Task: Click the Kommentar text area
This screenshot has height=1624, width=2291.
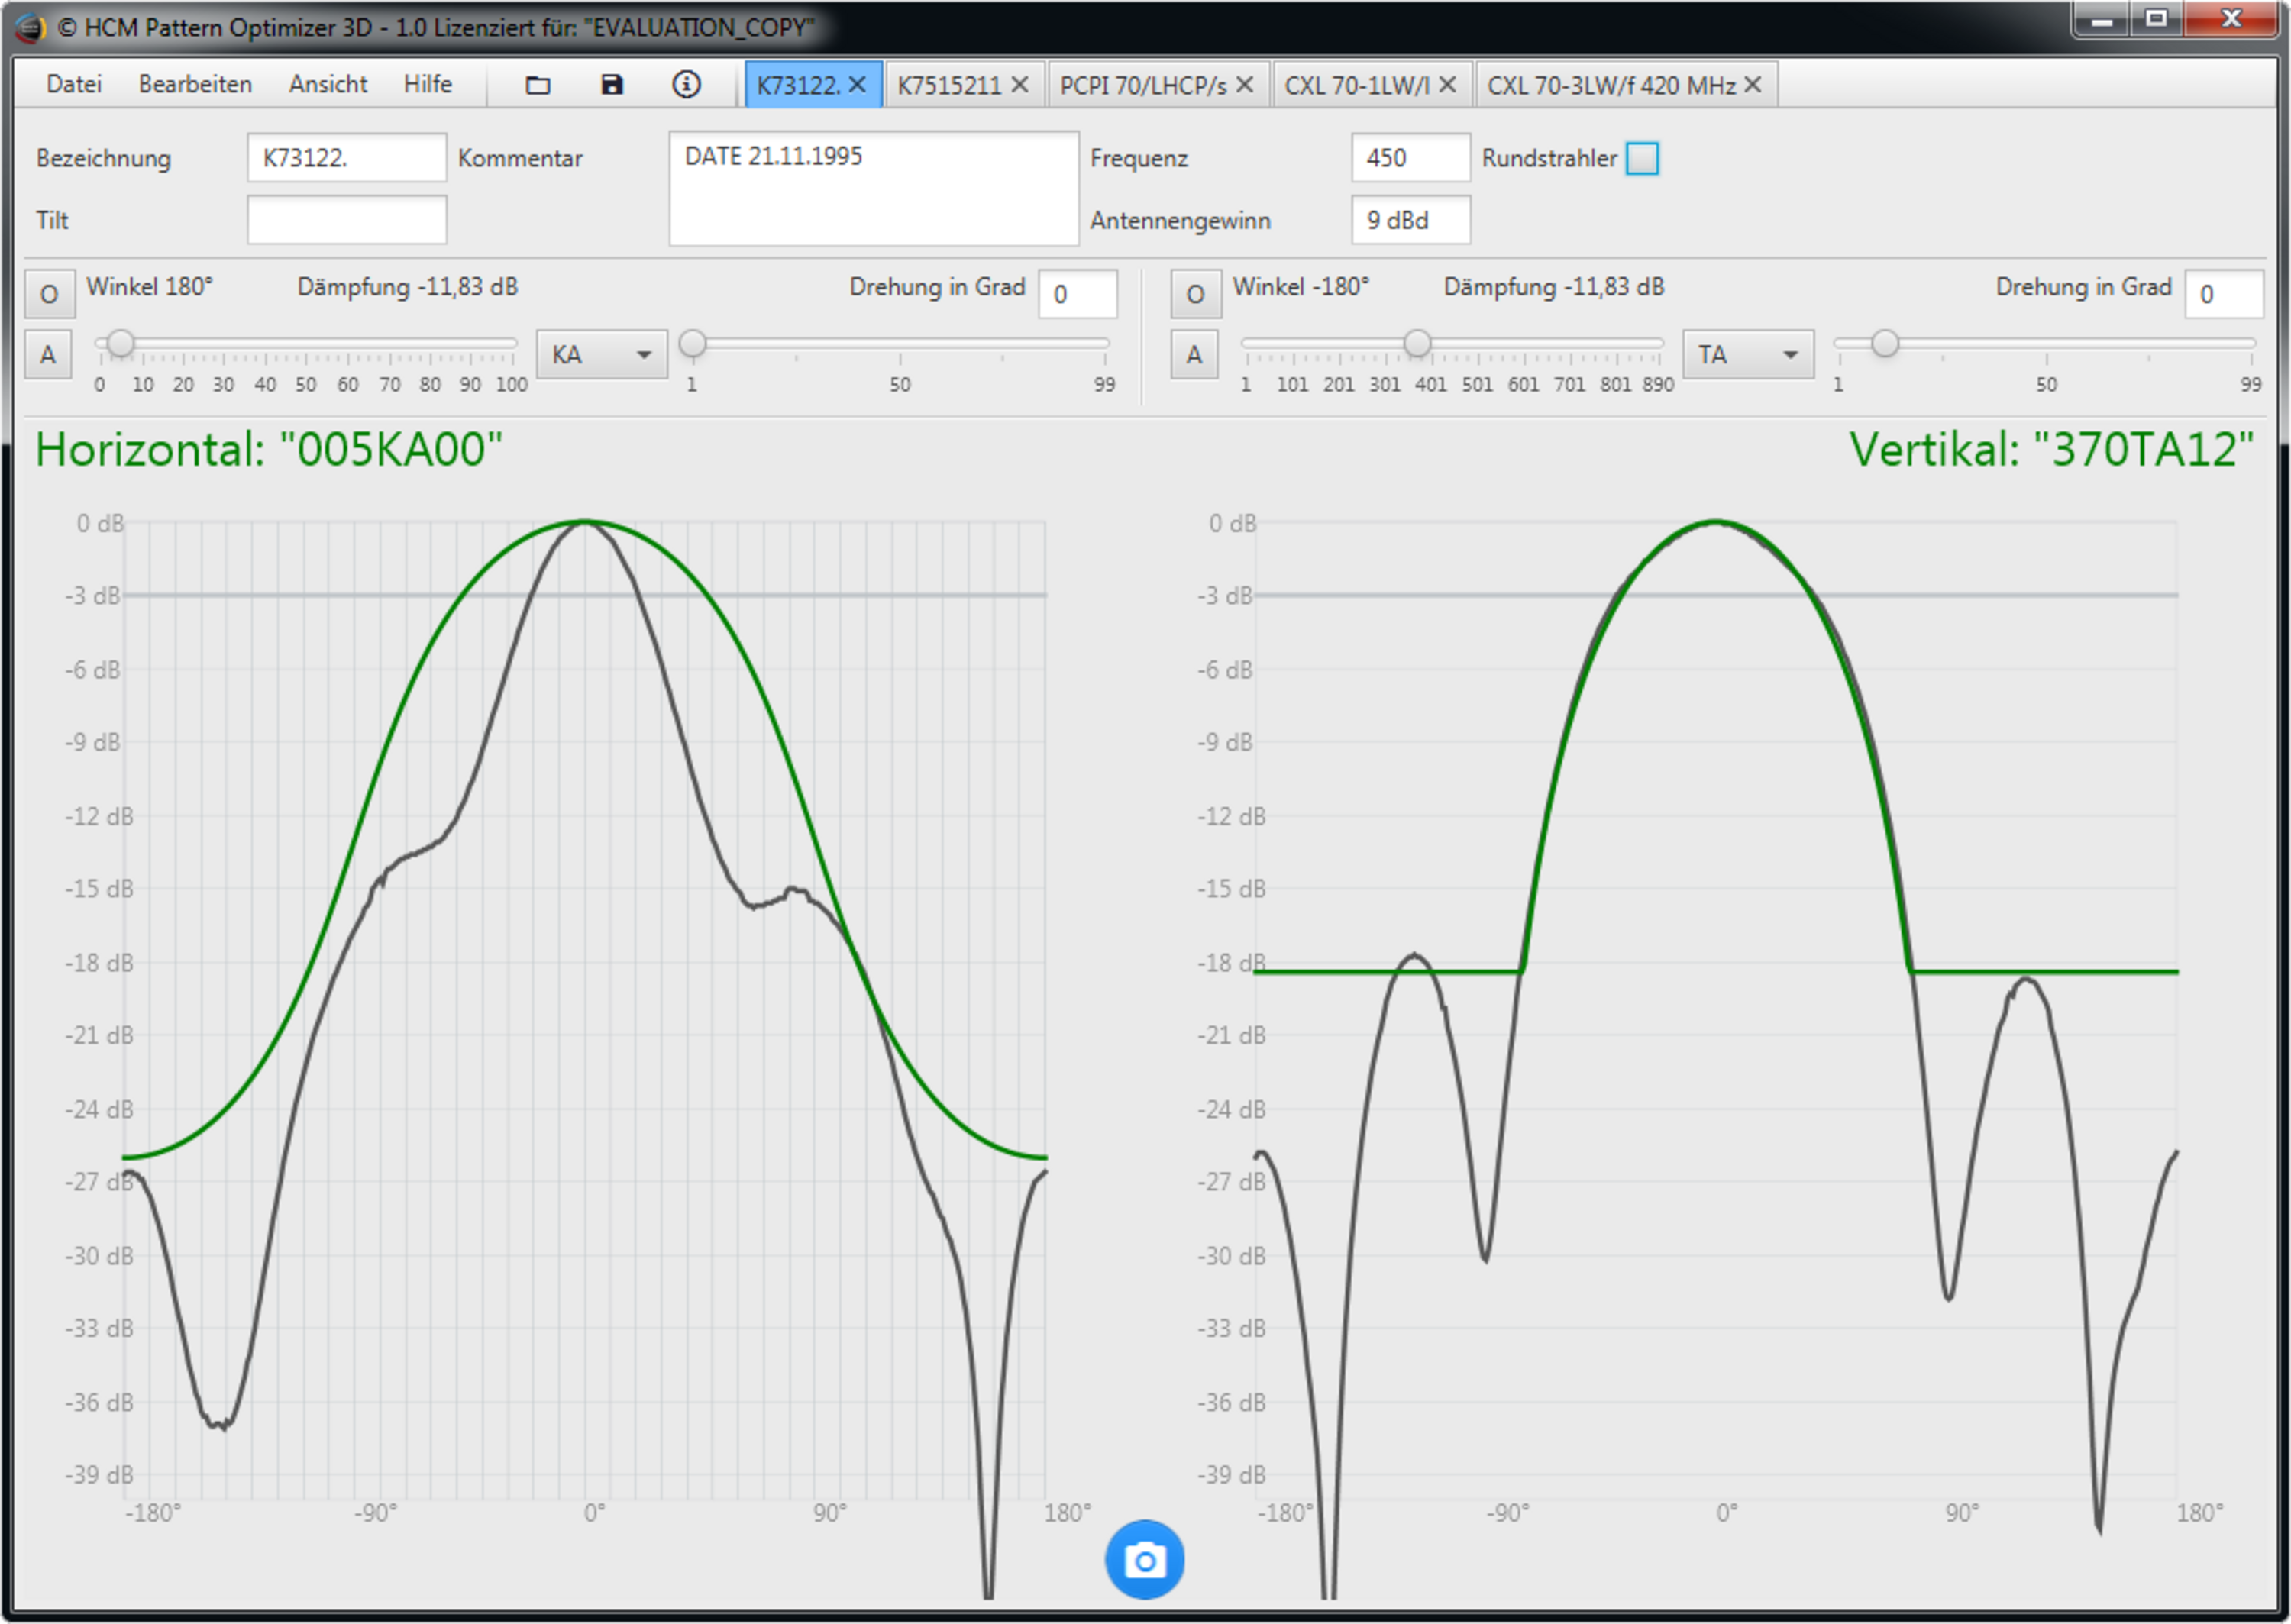Action: (873, 189)
